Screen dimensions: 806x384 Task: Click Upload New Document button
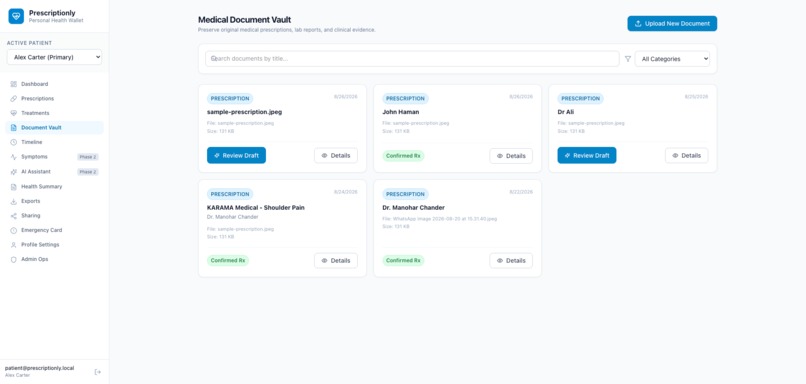tap(672, 24)
